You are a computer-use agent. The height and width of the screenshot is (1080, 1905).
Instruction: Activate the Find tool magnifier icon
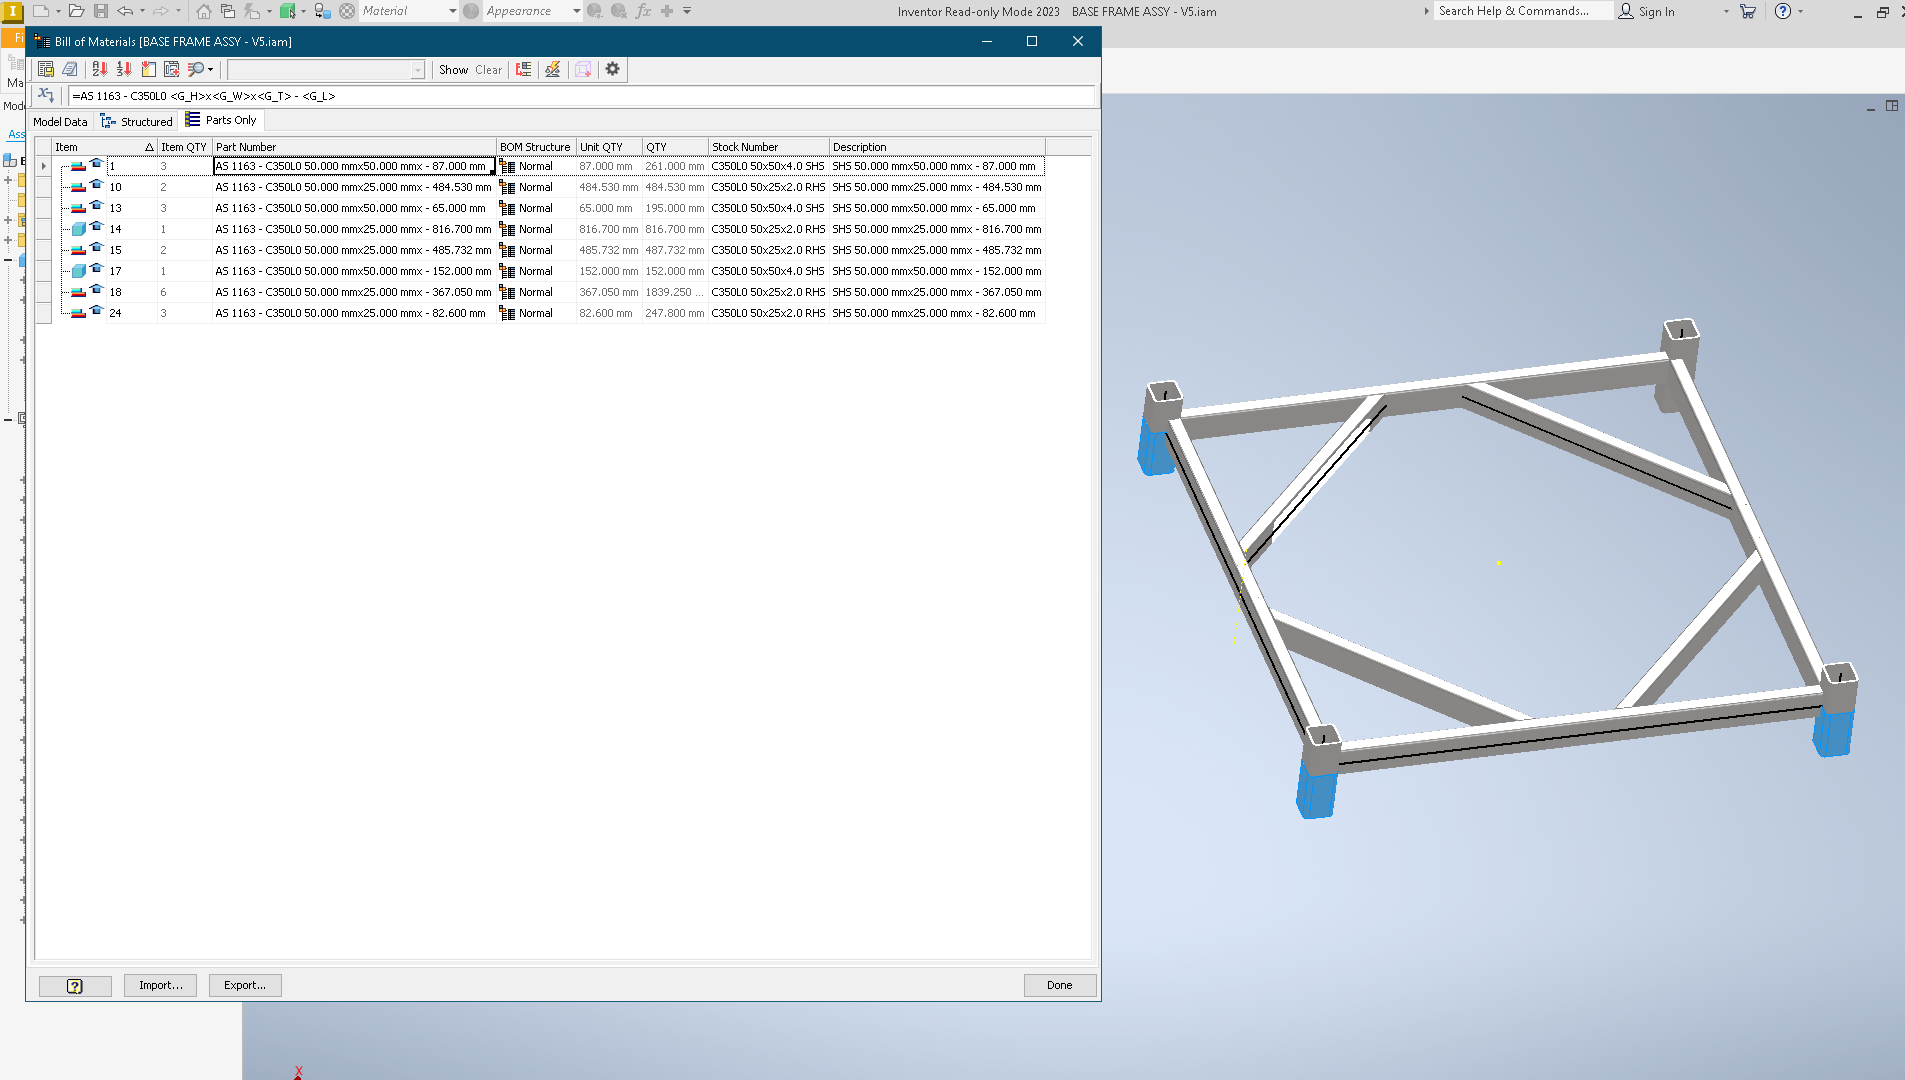pos(196,69)
